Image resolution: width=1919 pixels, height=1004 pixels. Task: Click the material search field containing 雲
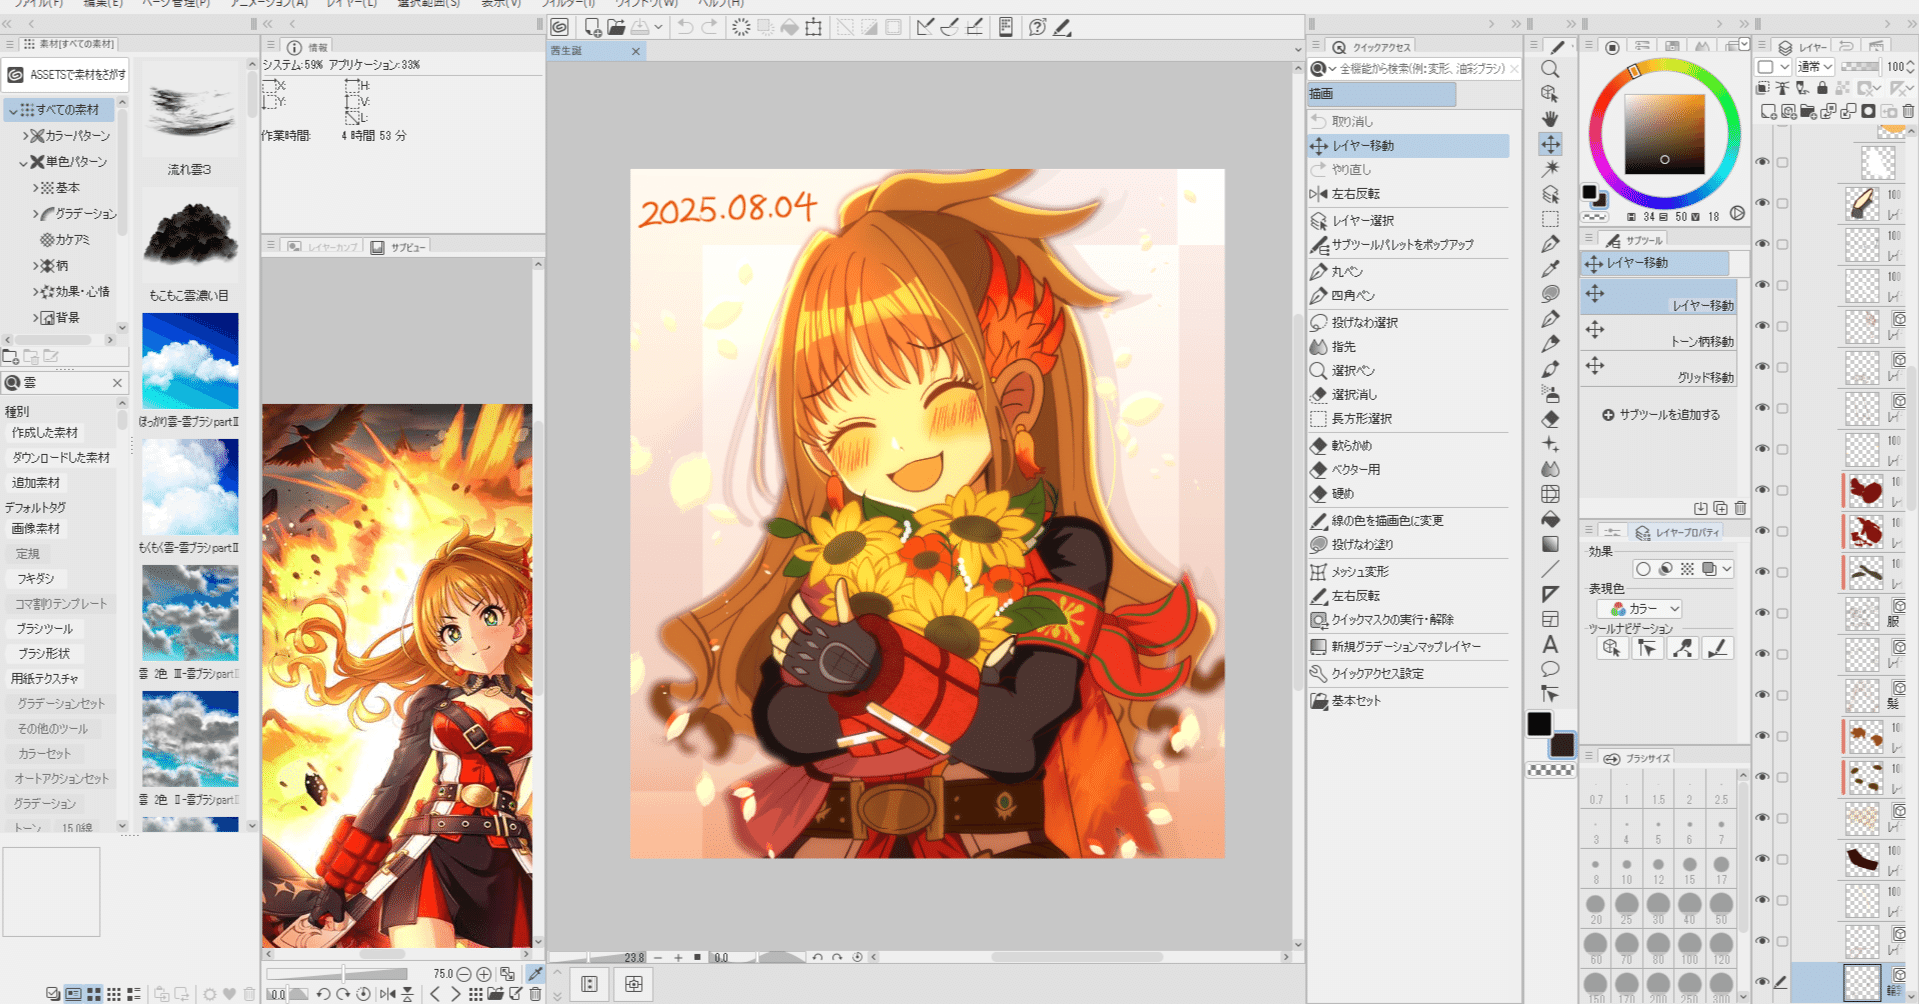[x=65, y=383]
